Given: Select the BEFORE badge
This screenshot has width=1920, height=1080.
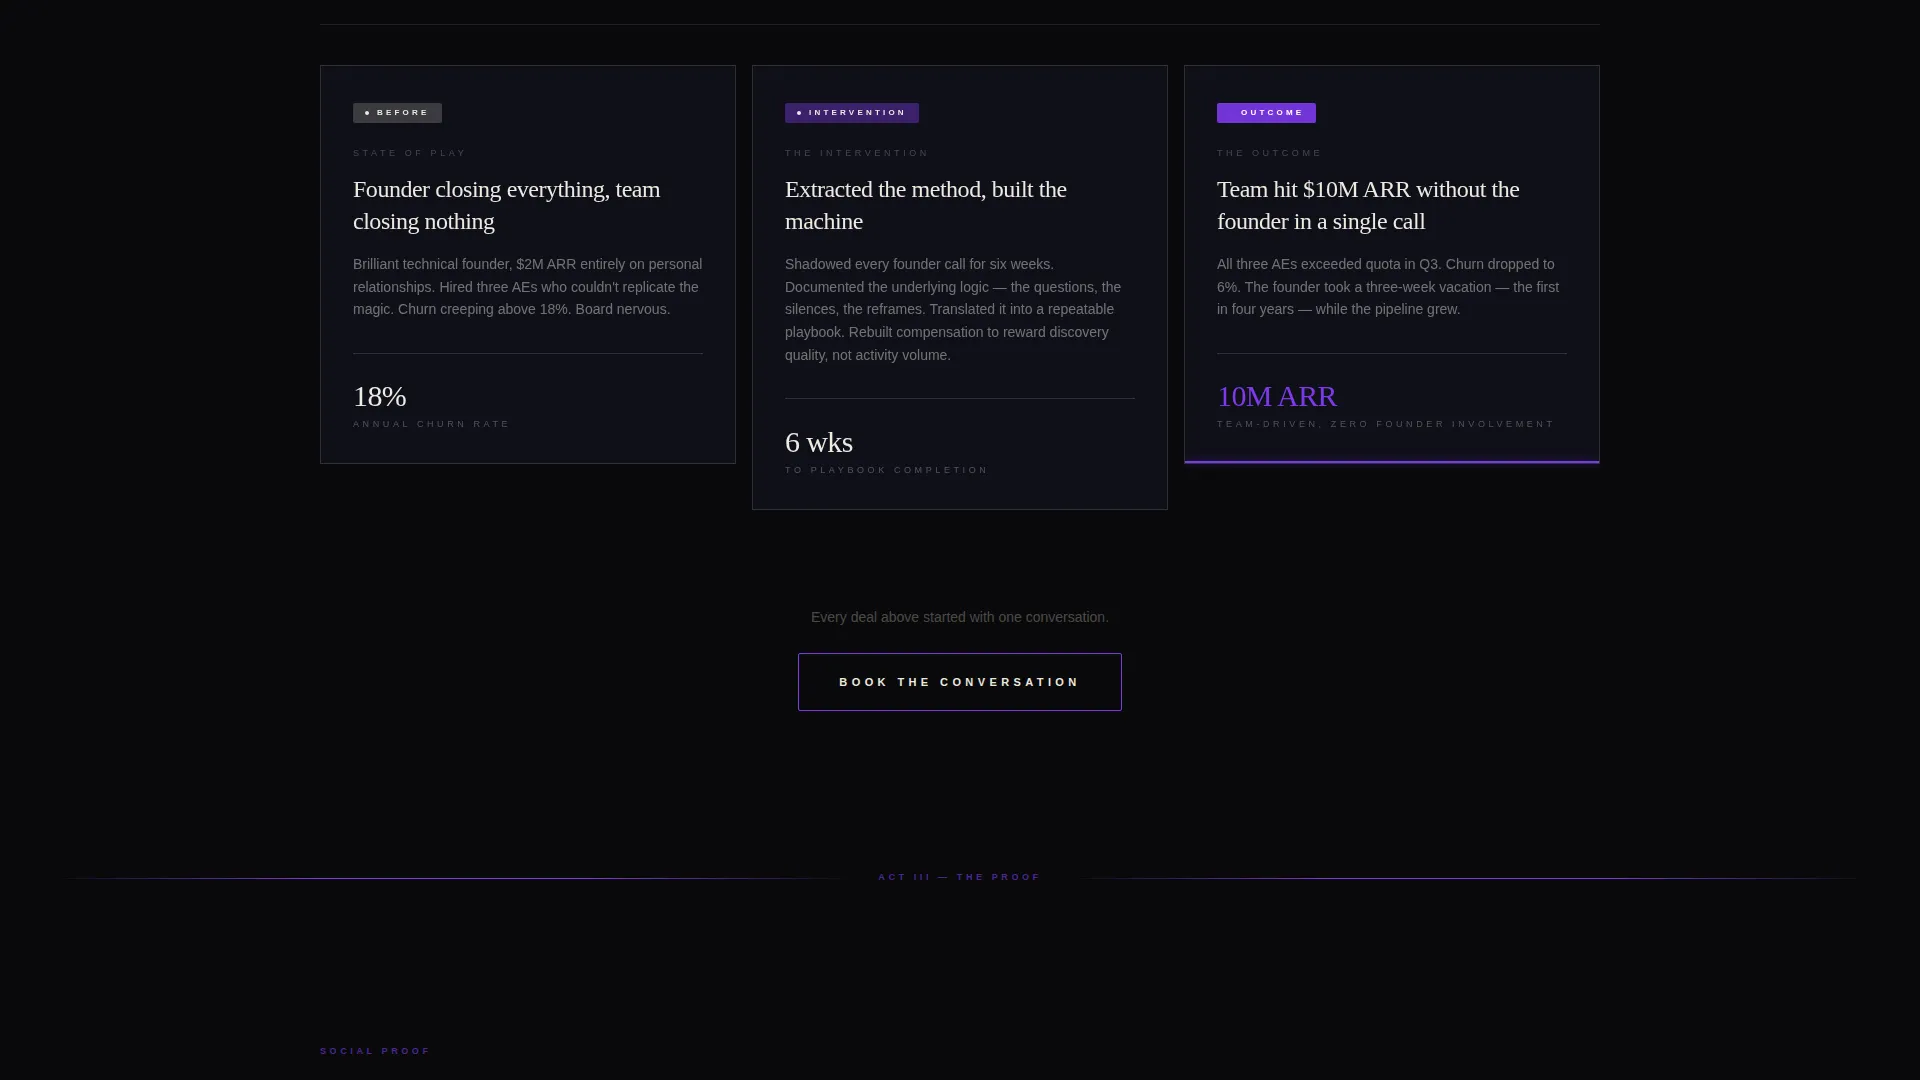Looking at the screenshot, I should (397, 113).
